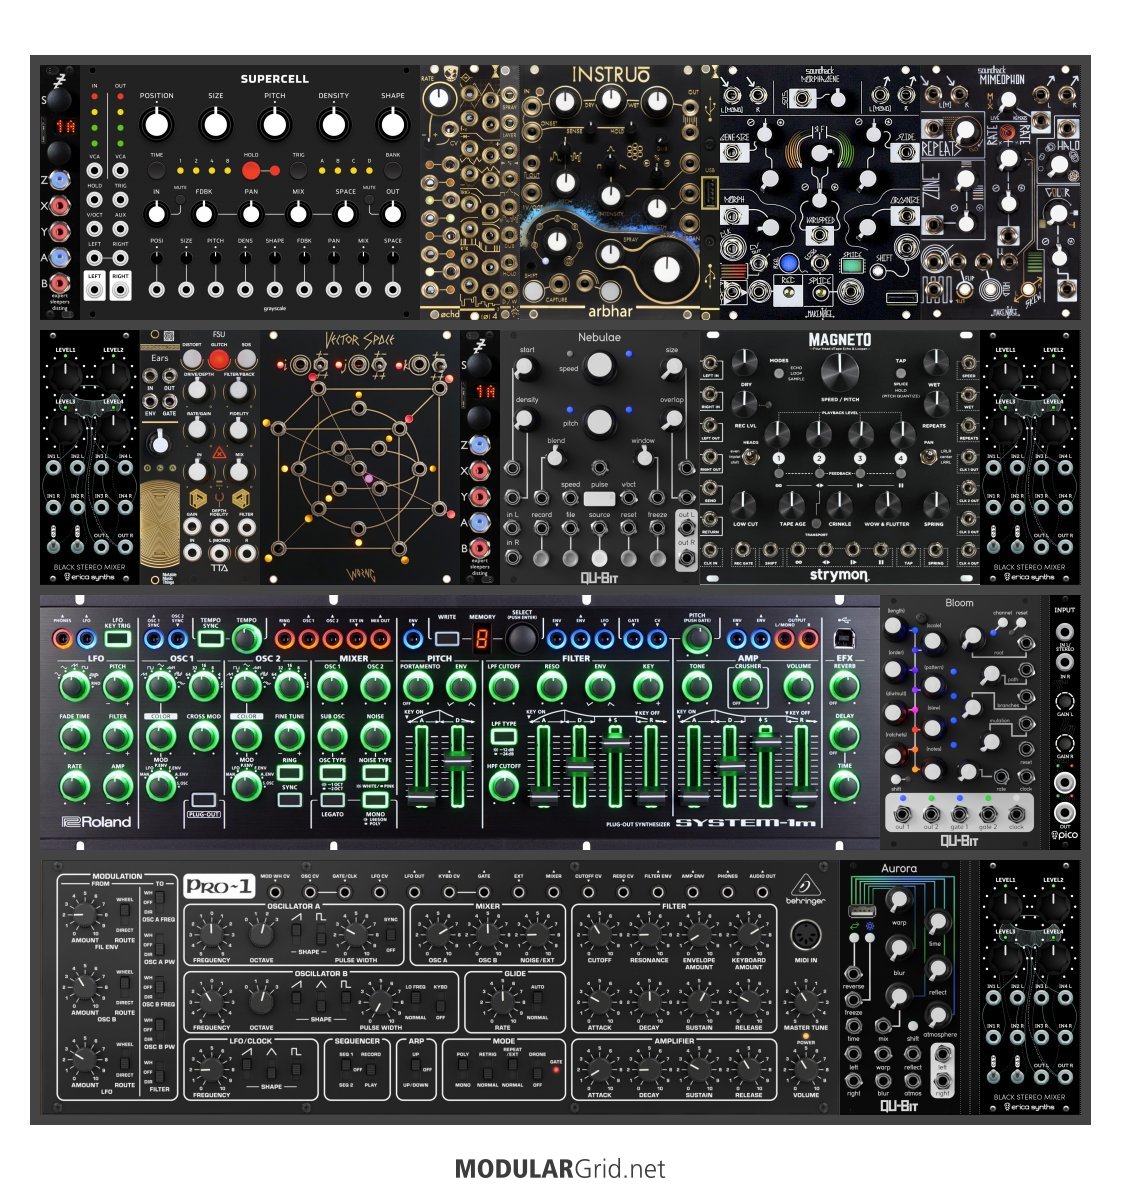This screenshot has height=1190, width=1121.
Task: Click the System-1m PITCH envelope D slider
Action: 458,763
